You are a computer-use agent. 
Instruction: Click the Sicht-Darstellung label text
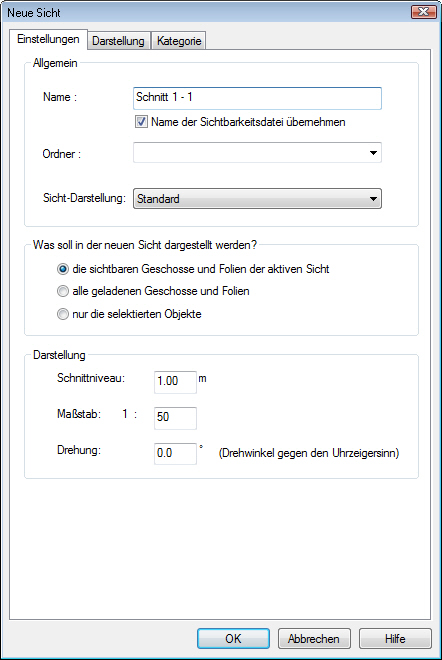84,198
